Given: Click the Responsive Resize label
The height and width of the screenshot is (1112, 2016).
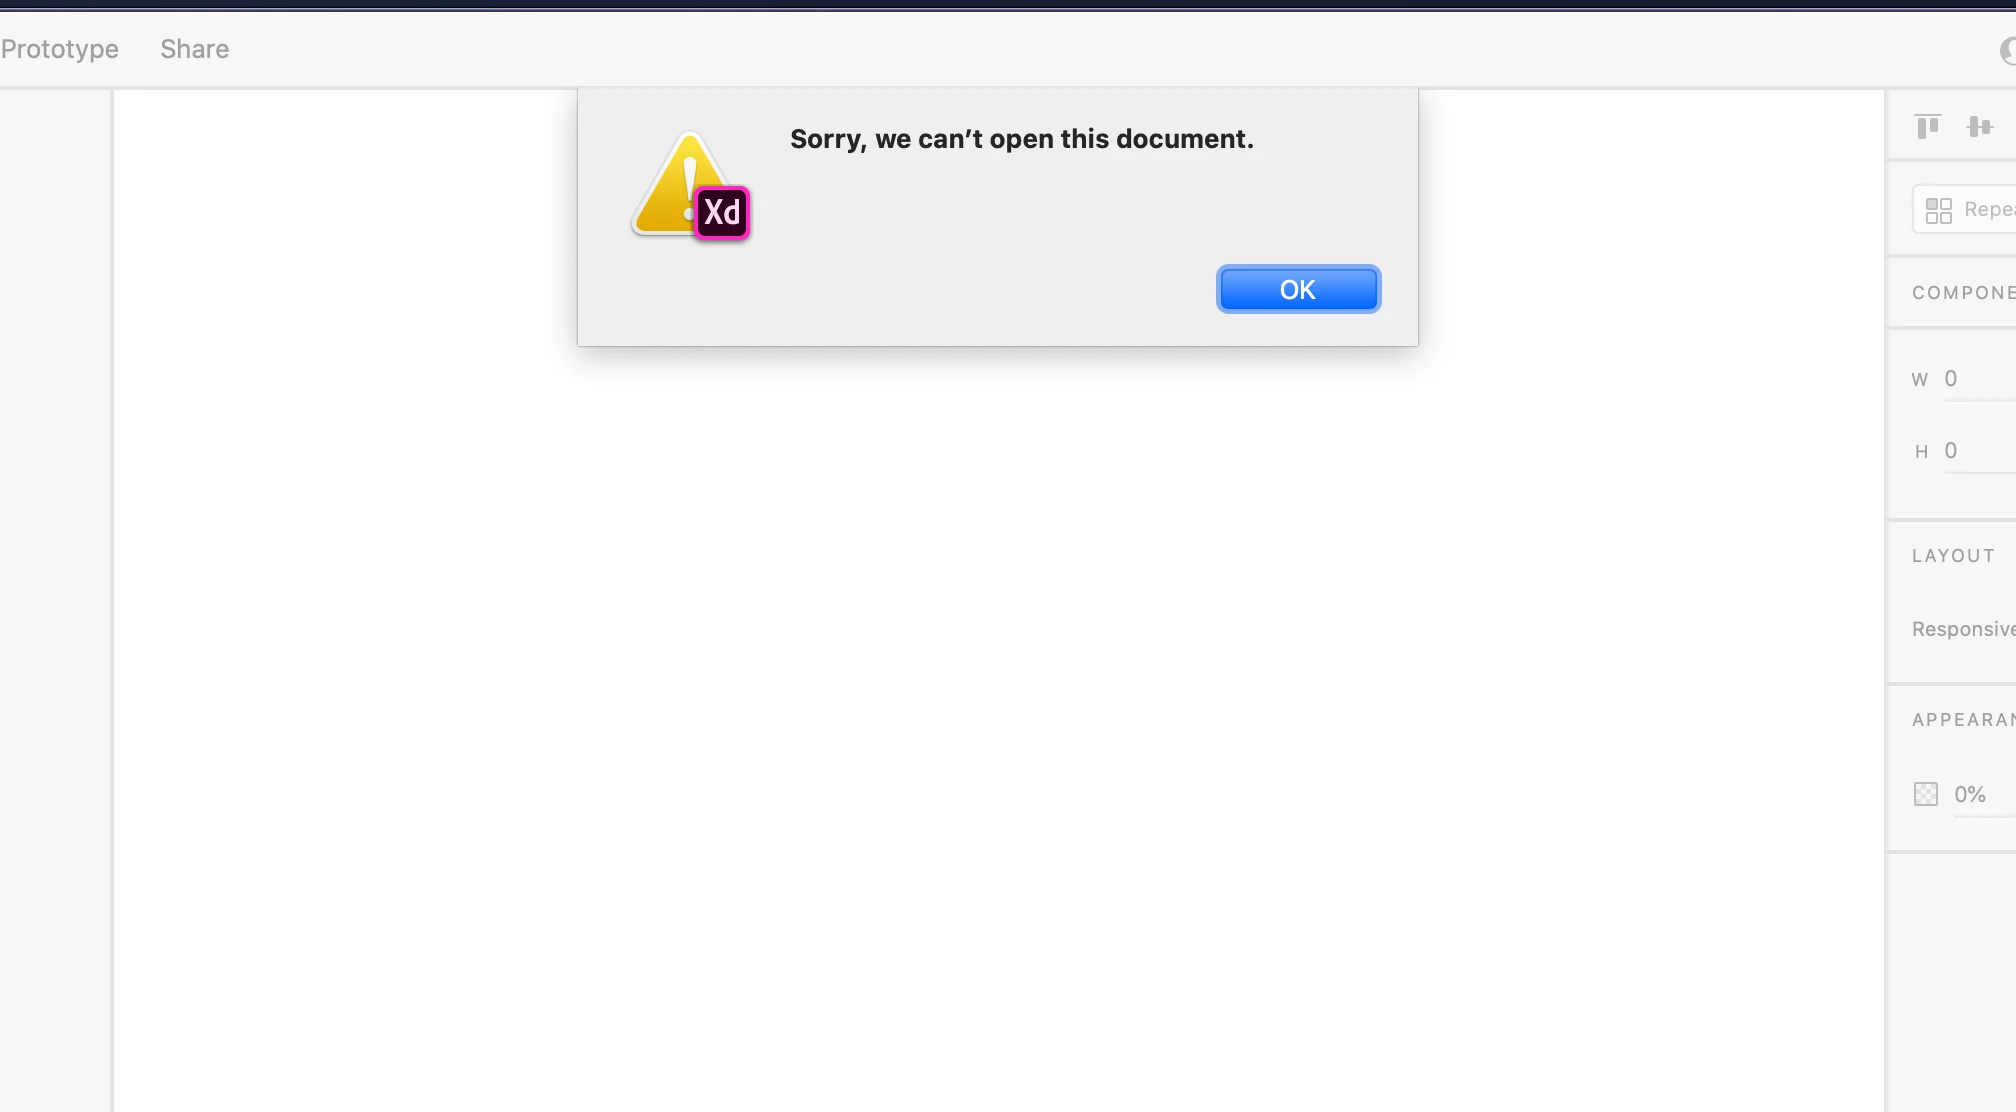Looking at the screenshot, I should coord(1963,629).
